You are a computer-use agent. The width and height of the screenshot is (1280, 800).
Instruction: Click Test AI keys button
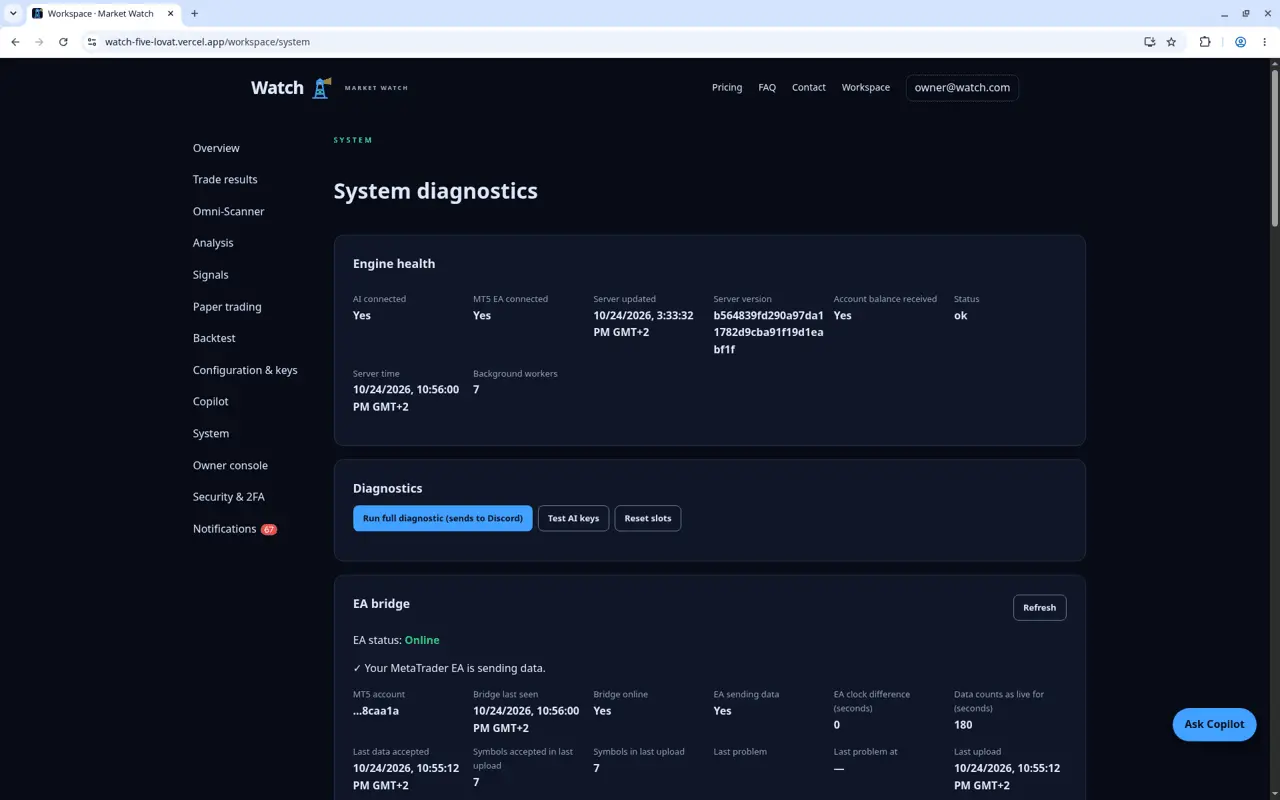(x=573, y=518)
